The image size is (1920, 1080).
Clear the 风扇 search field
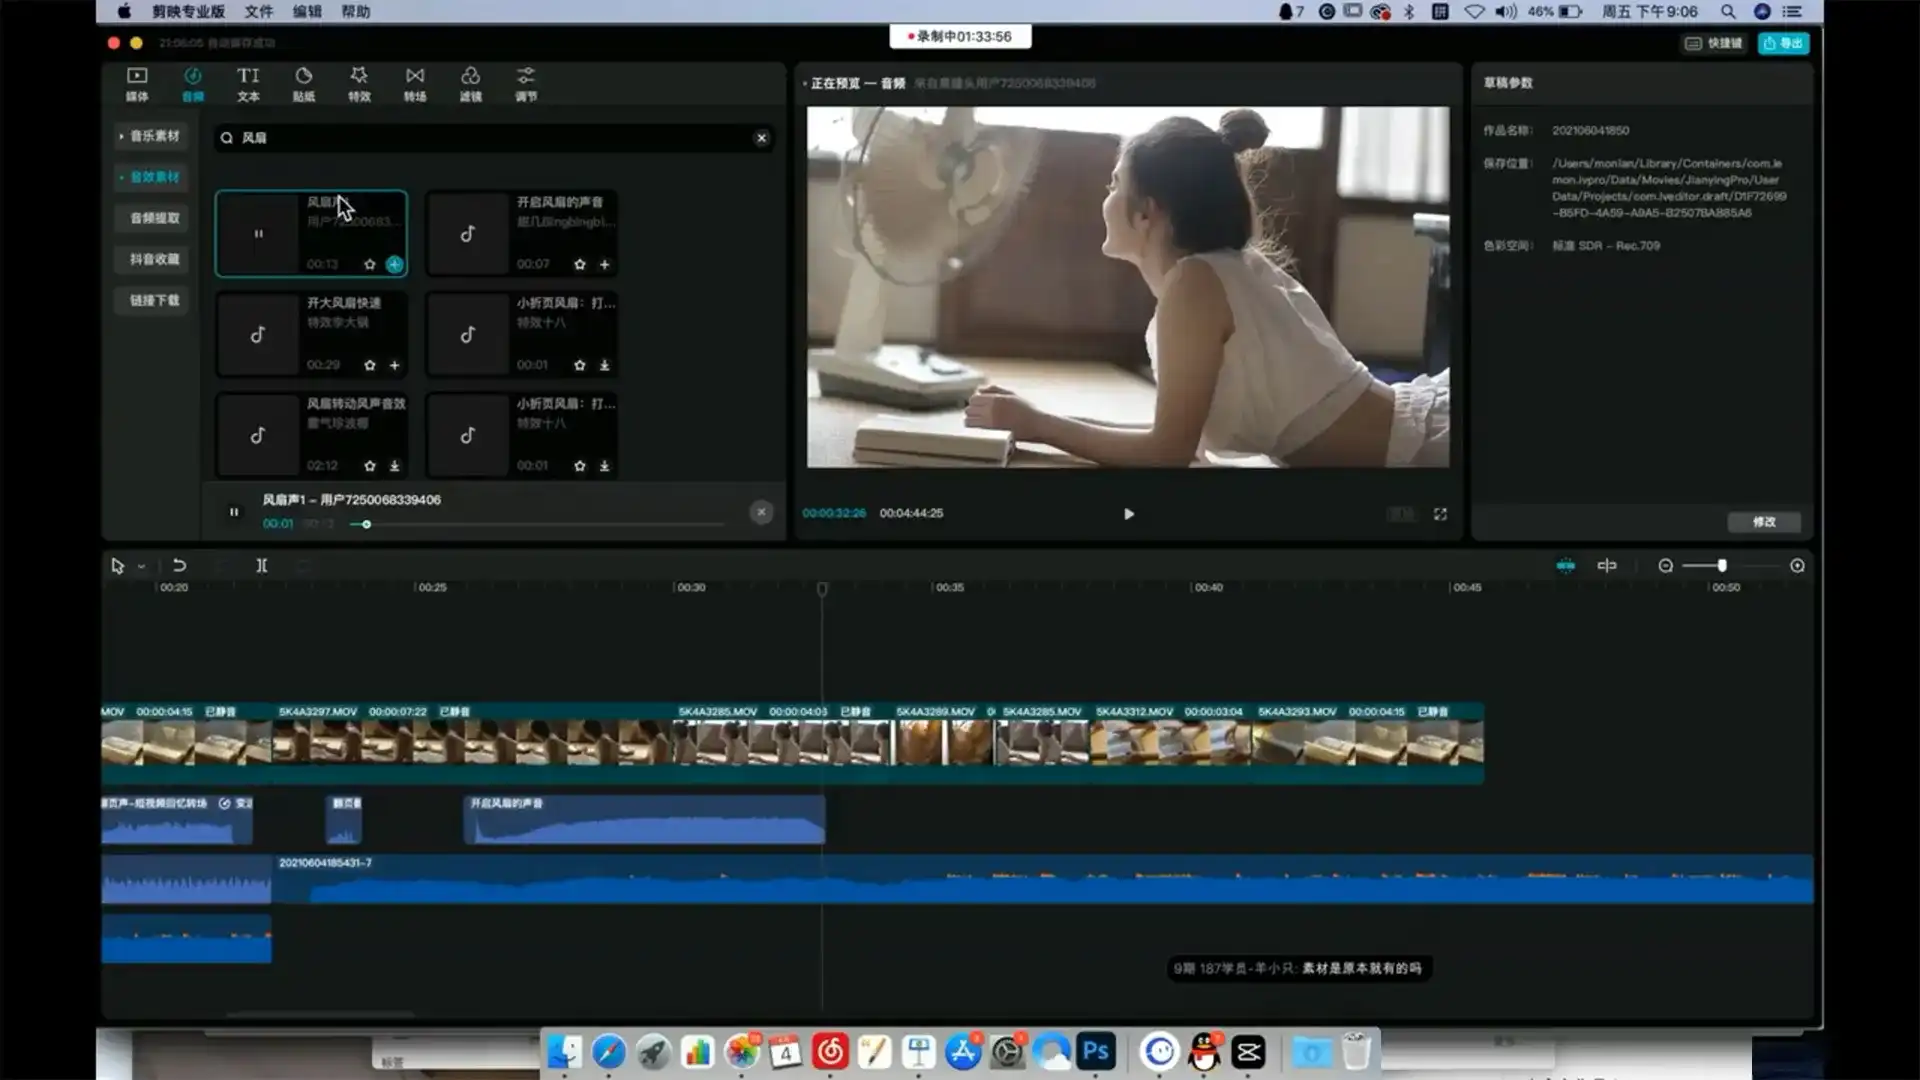click(762, 138)
